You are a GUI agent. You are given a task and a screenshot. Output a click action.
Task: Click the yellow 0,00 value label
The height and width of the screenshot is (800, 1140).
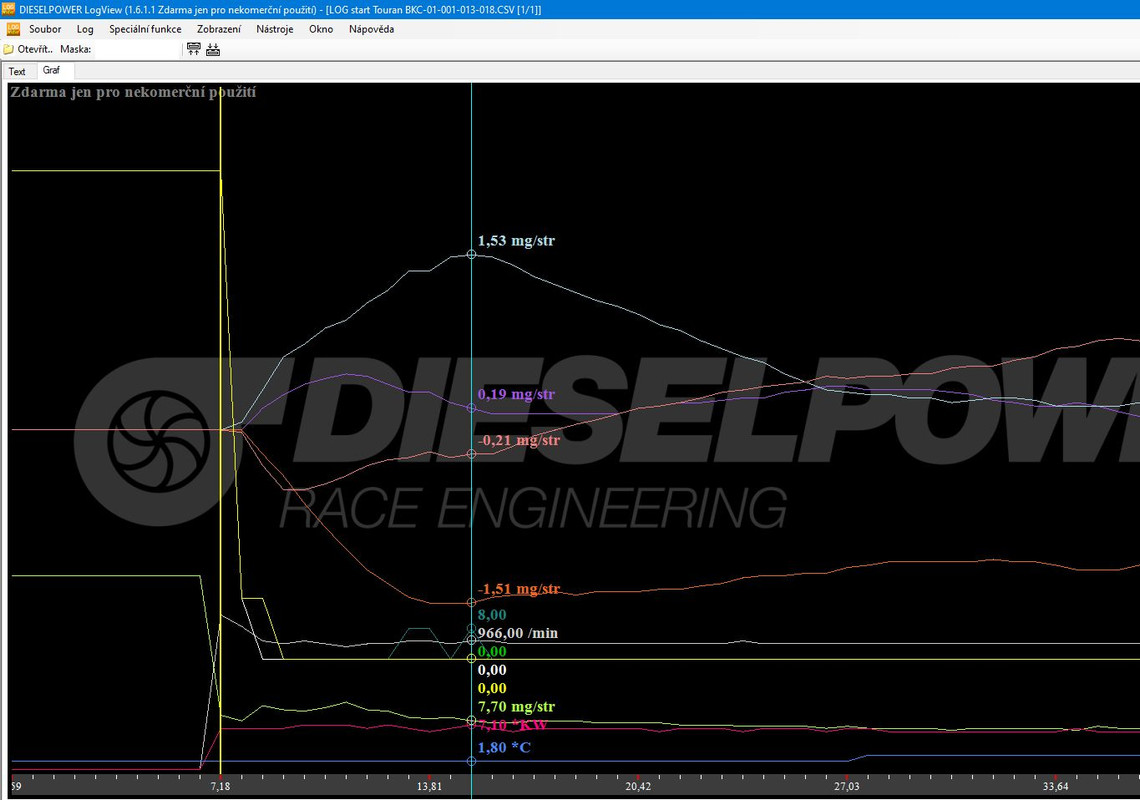(x=491, y=688)
